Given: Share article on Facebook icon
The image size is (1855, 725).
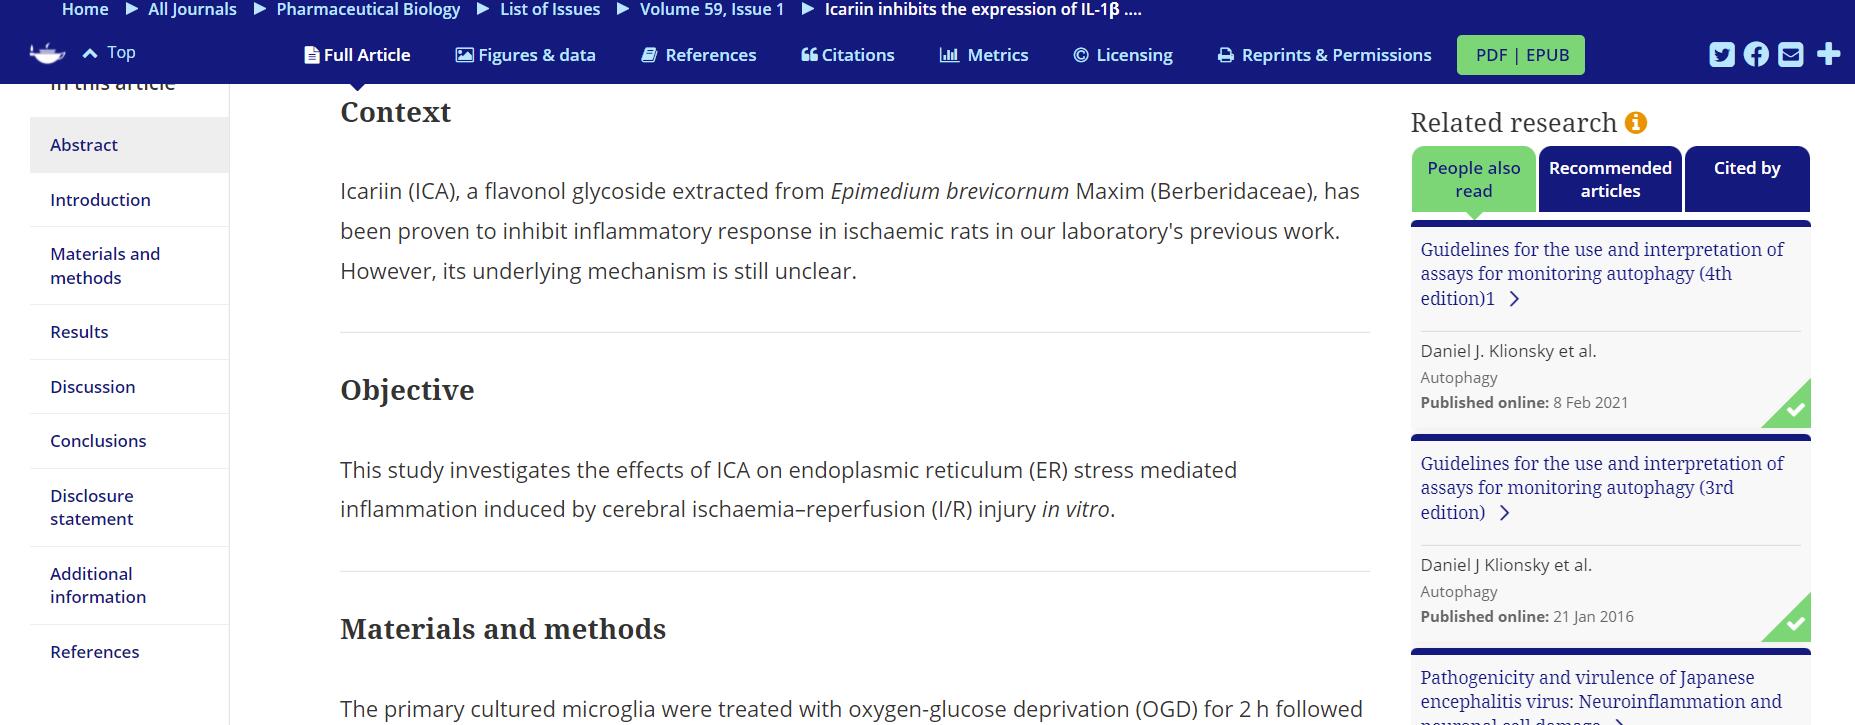Looking at the screenshot, I should [x=1756, y=54].
